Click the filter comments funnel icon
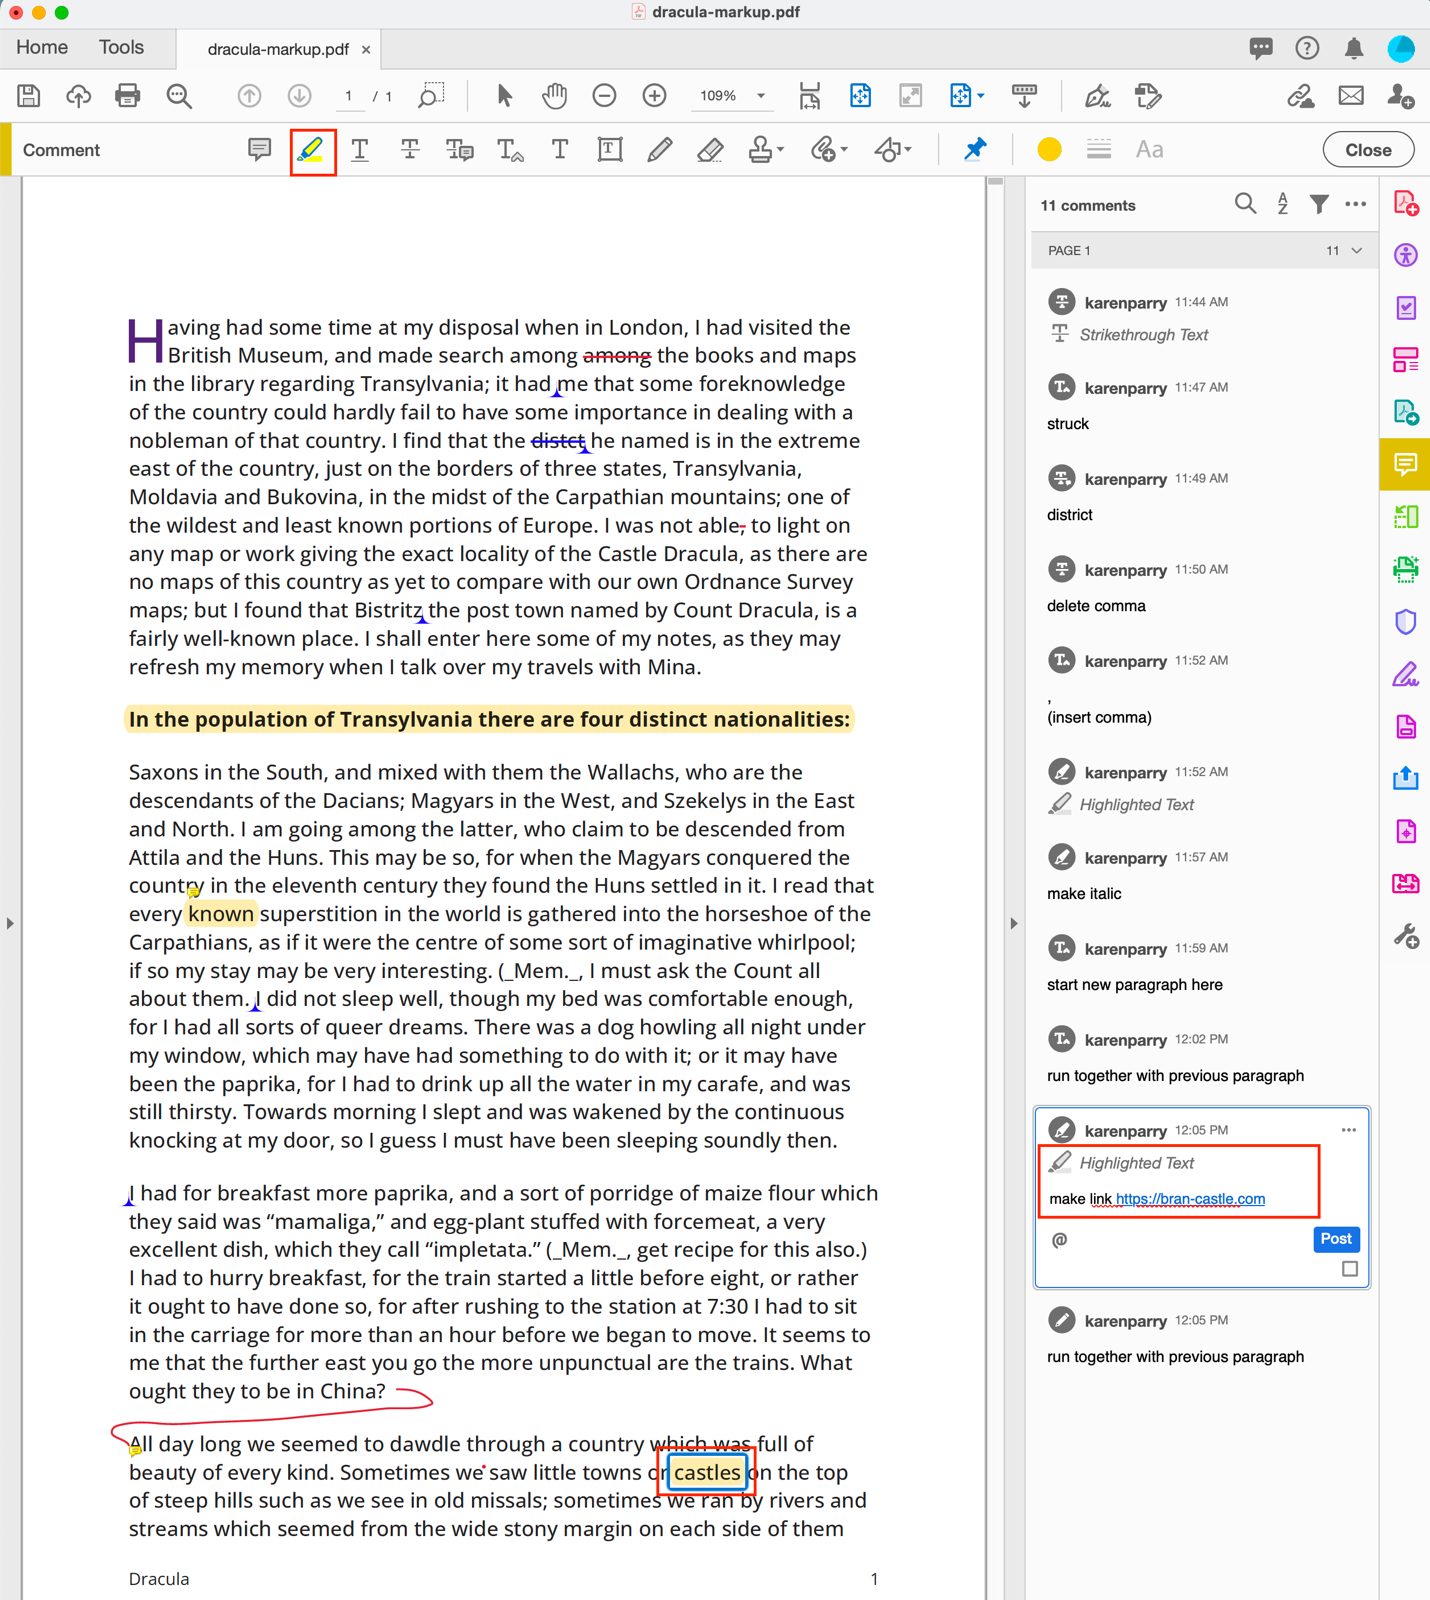This screenshot has width=1430, height=1600. (x=1319, y=205)
